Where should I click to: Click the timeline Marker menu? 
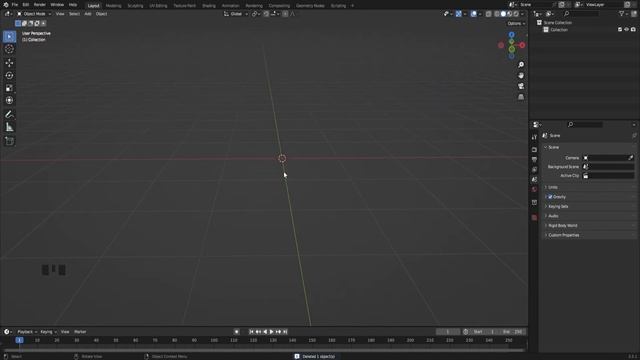(x=80, y=332)
